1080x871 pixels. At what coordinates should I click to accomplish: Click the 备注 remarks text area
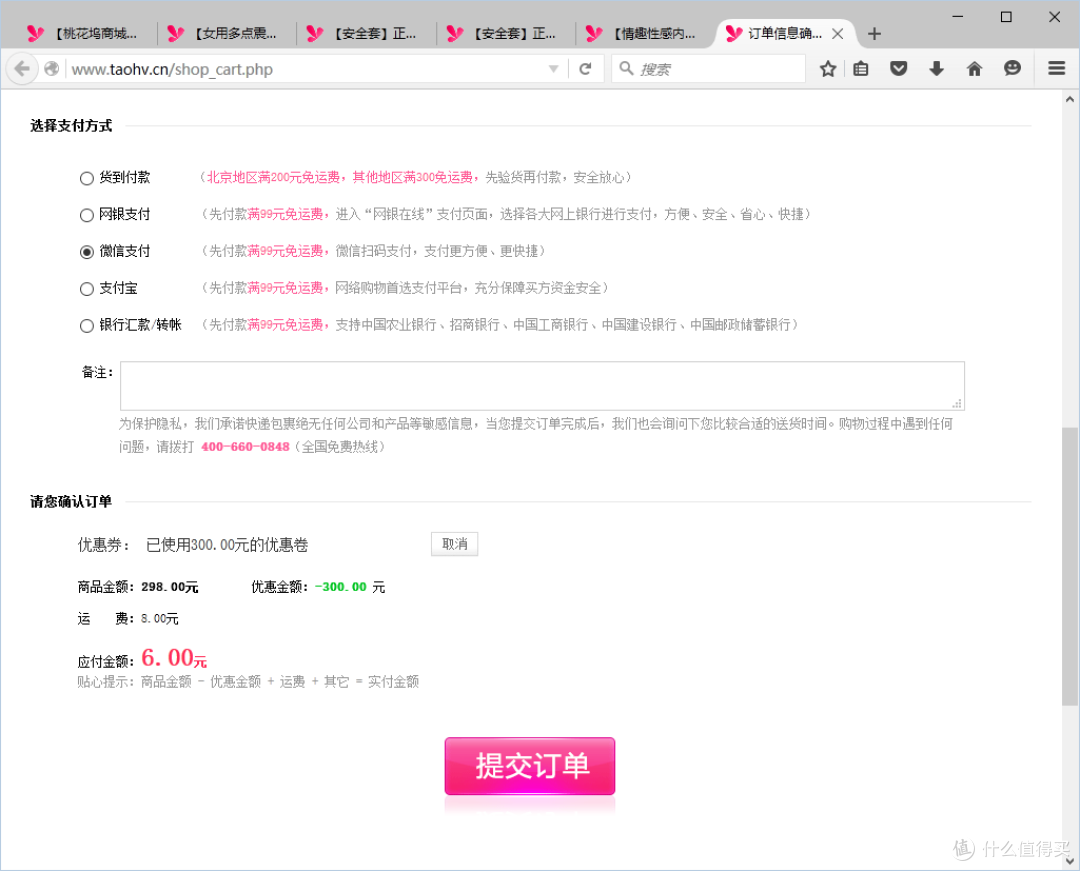point(542,386)
